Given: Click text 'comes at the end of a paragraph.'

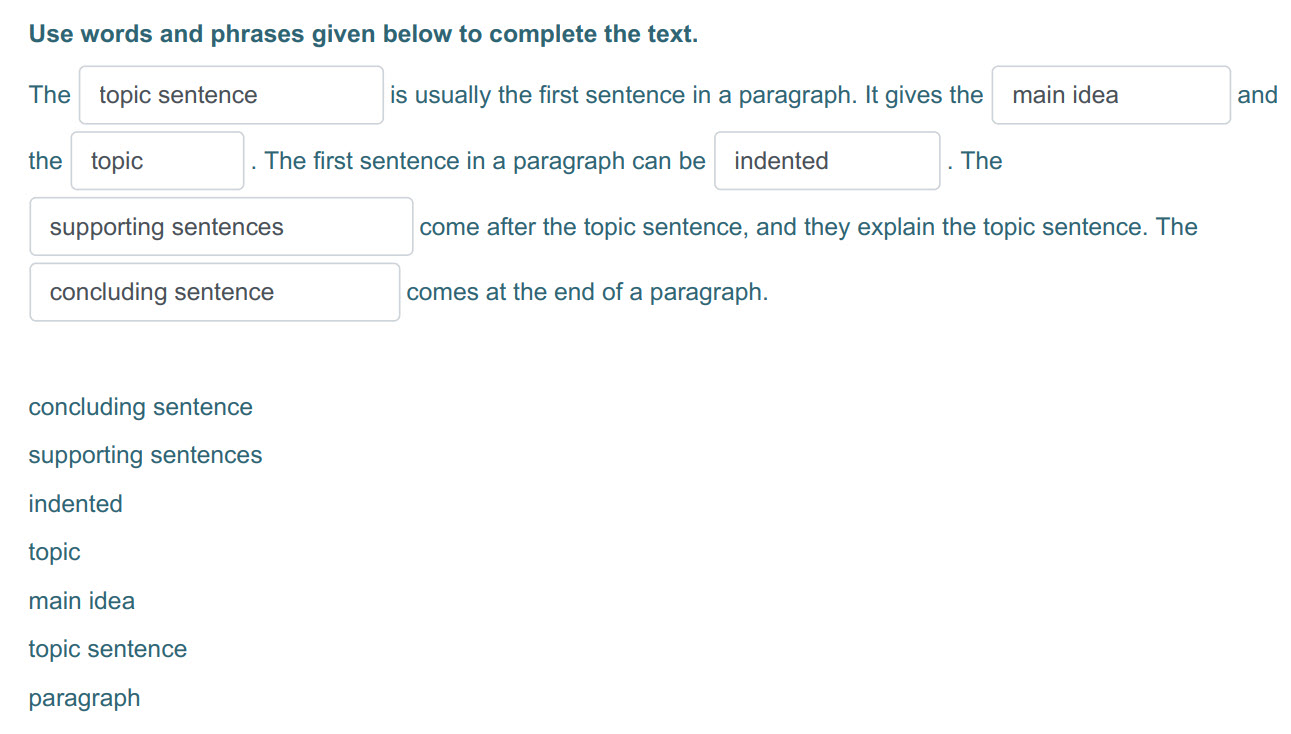Looking at the screenshot, I should click(587, 292).
